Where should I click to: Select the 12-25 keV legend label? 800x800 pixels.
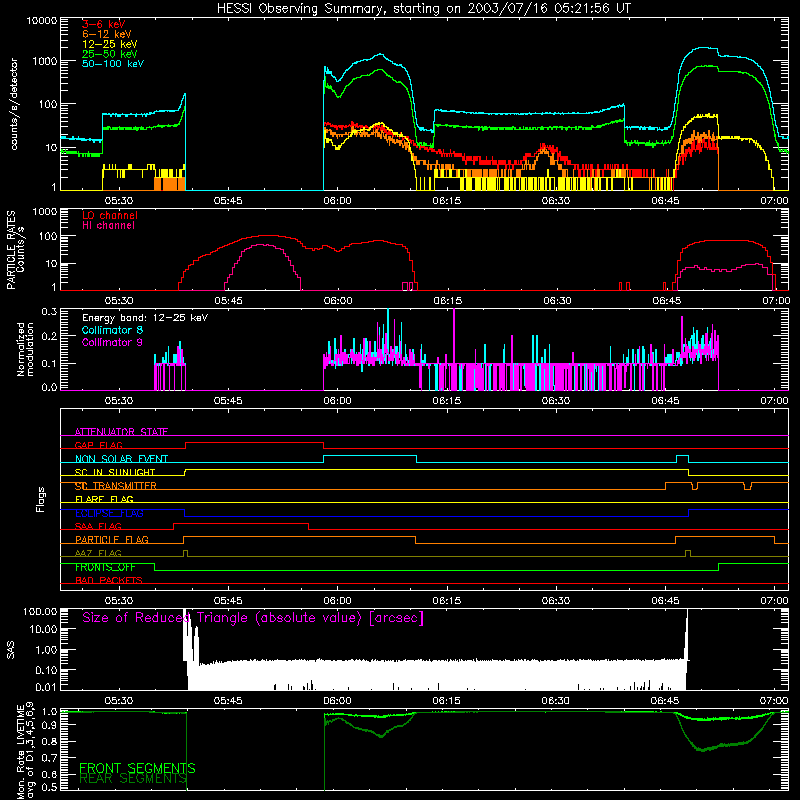click(110, 44)
